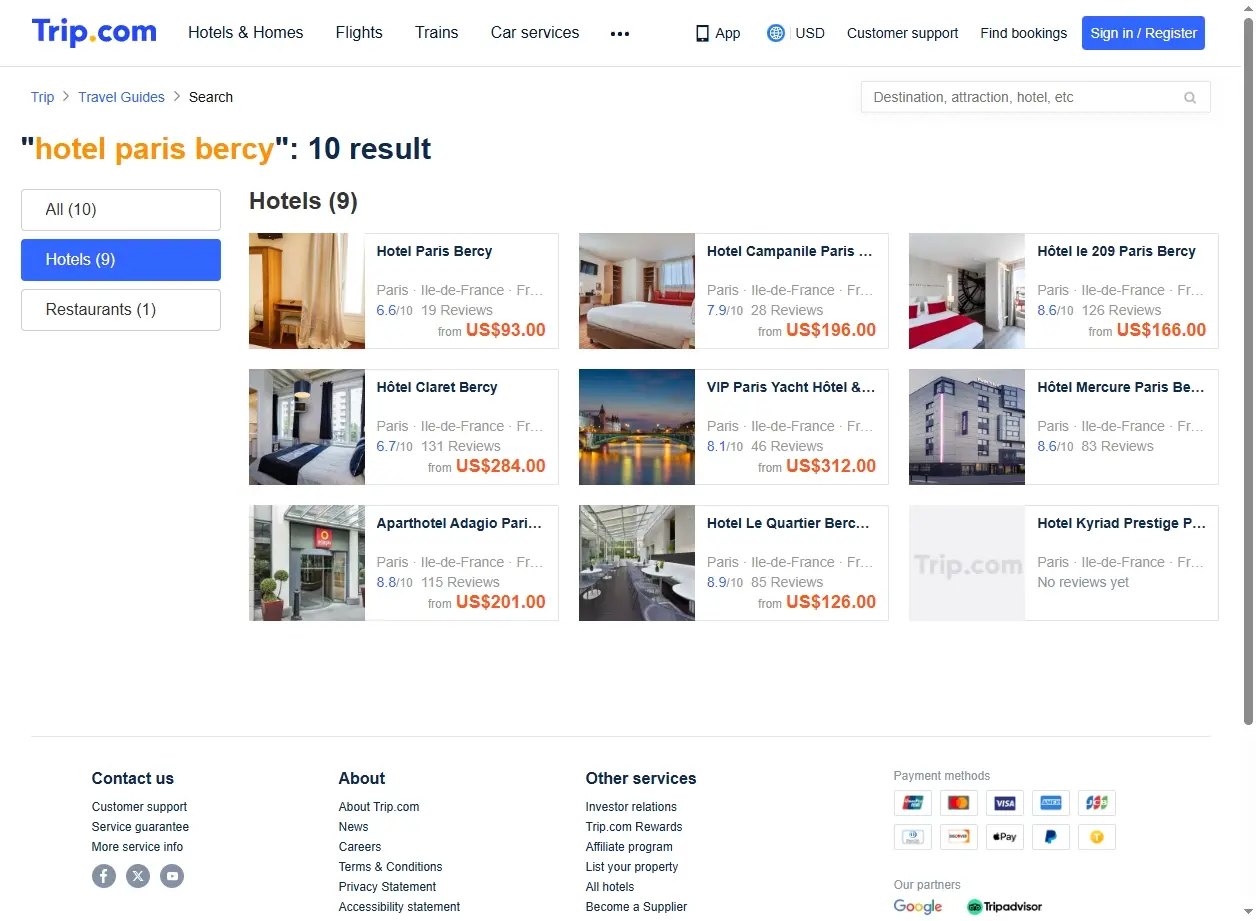Viewport: 1256px width, 921px height.
Task: Open Terms & Conditions footer link
Action: tap(390, 867)
